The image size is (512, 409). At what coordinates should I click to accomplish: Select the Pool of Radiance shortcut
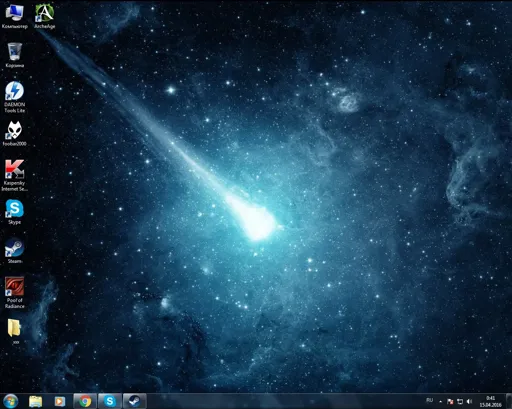[x=15, y=293]
